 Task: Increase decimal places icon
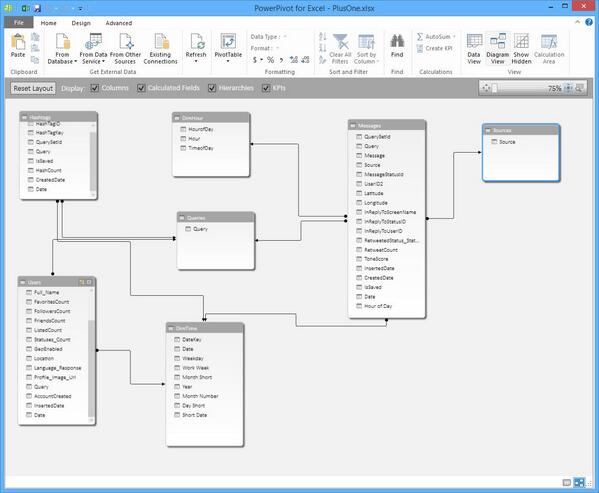(x=293, y=60)
